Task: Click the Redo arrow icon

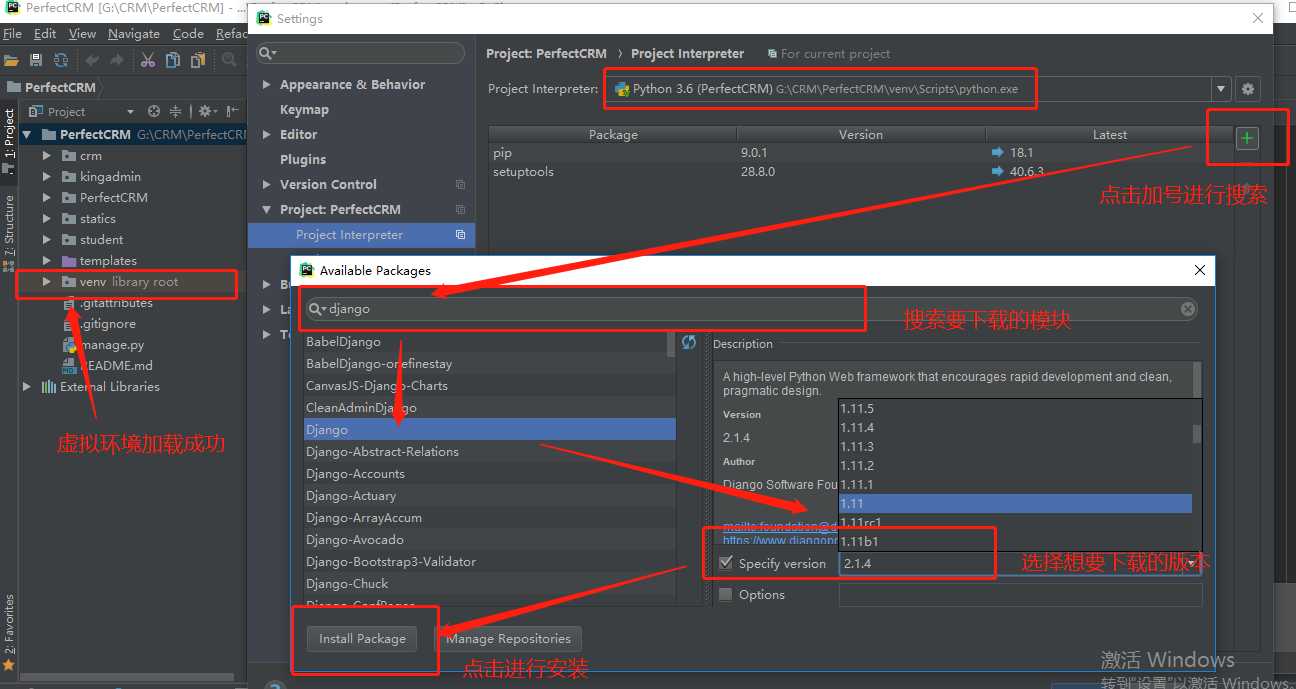Action: [116, 60]
